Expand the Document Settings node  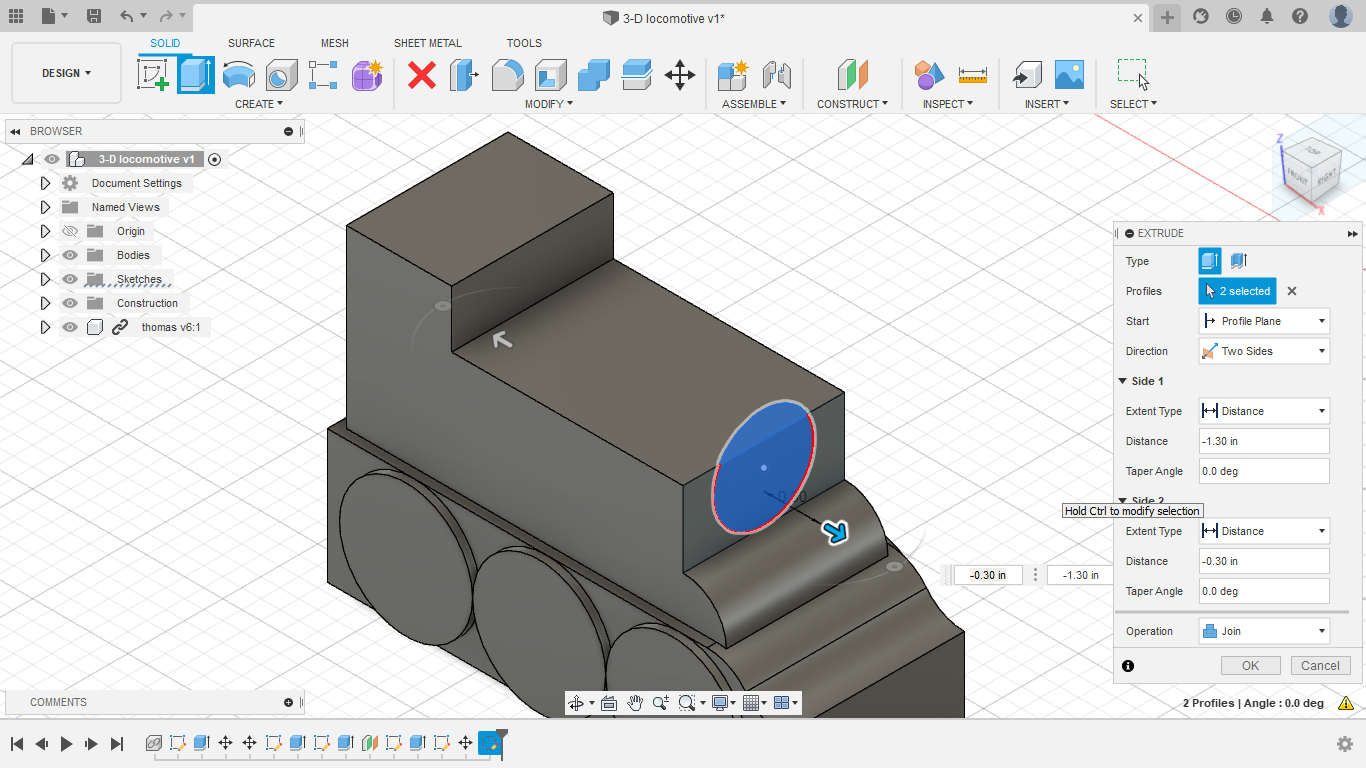click(x=45, y=183)
